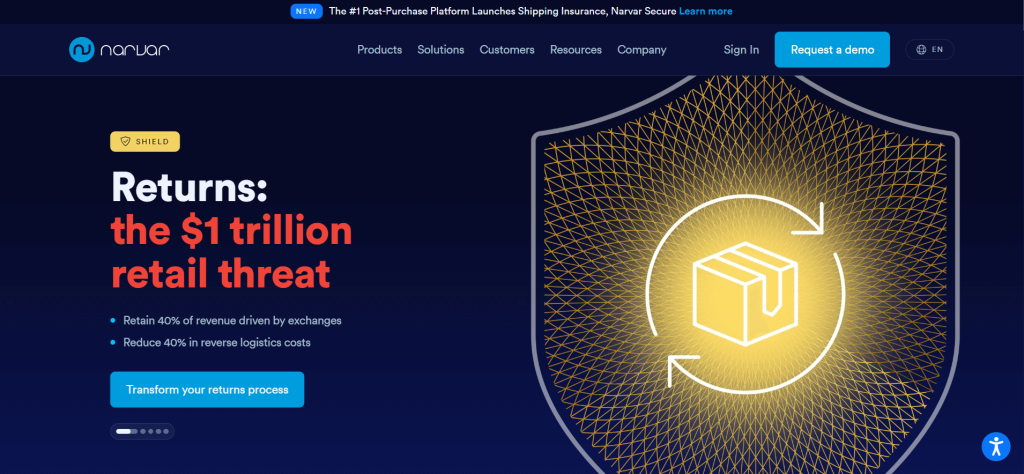Select the third carousel slide dot
Image resolution: width=1024 pixels, height=474 pixels.
tap(151, 432)
